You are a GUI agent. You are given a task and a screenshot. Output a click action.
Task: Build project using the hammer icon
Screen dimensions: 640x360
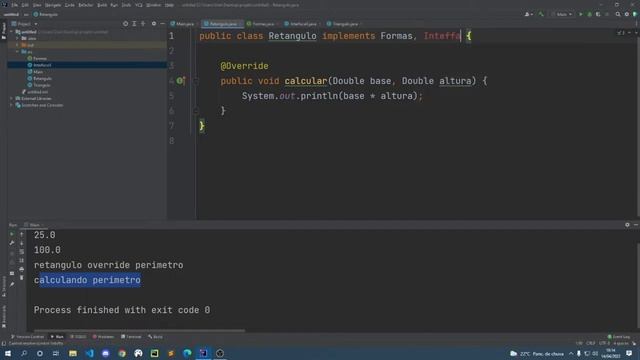click(541, 14)
